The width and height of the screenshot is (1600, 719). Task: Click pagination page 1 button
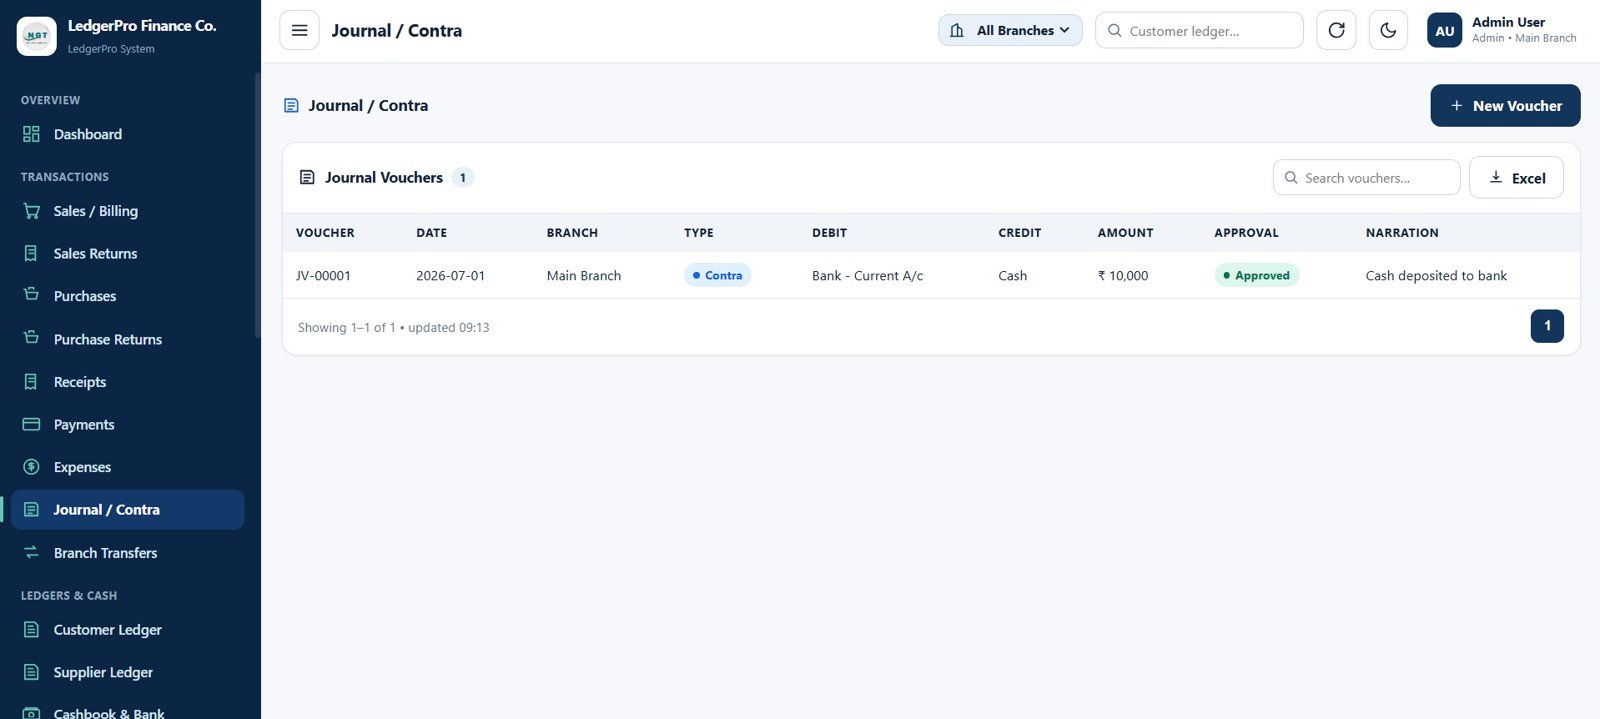click(x=1547, y=326)
